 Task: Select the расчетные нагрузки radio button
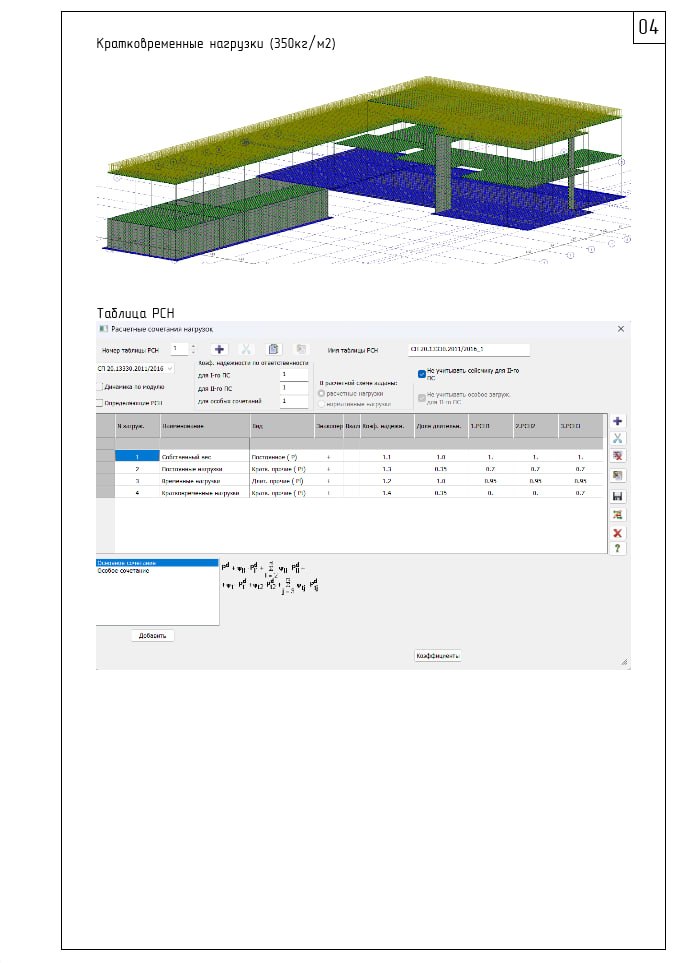[321, 393]
